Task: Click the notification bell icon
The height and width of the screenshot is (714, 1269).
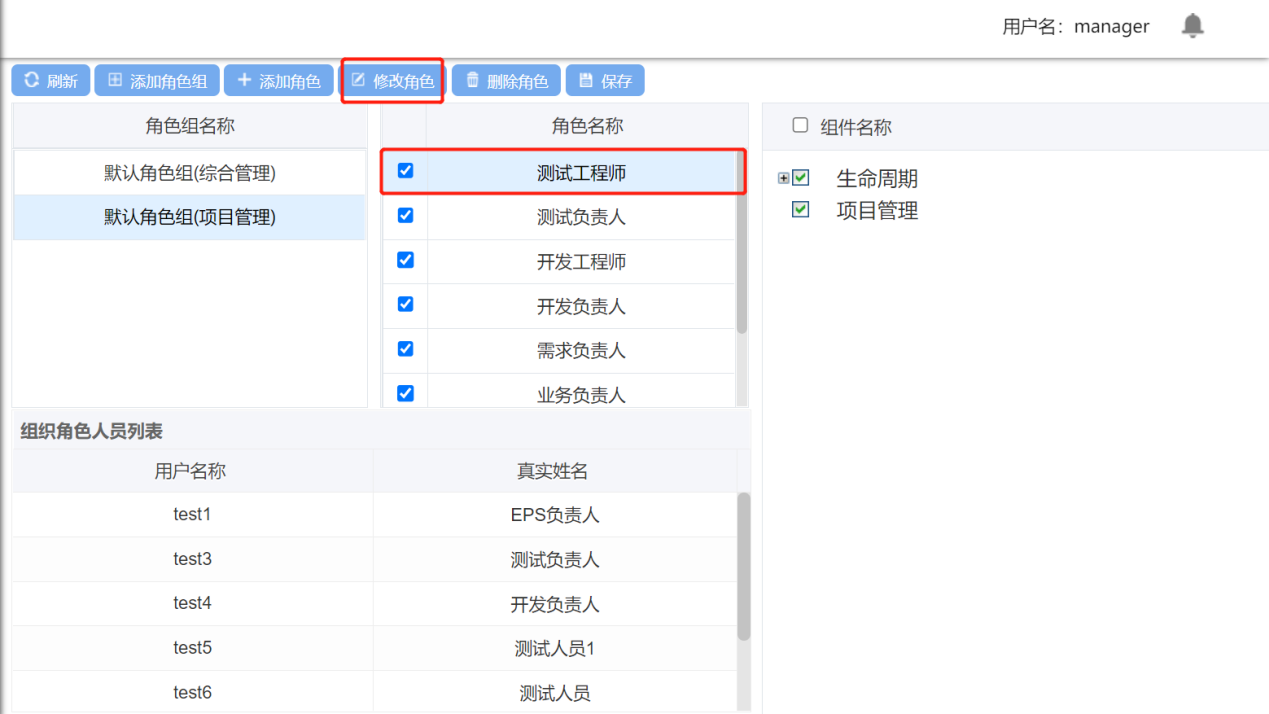Action: coord(1192,26)
